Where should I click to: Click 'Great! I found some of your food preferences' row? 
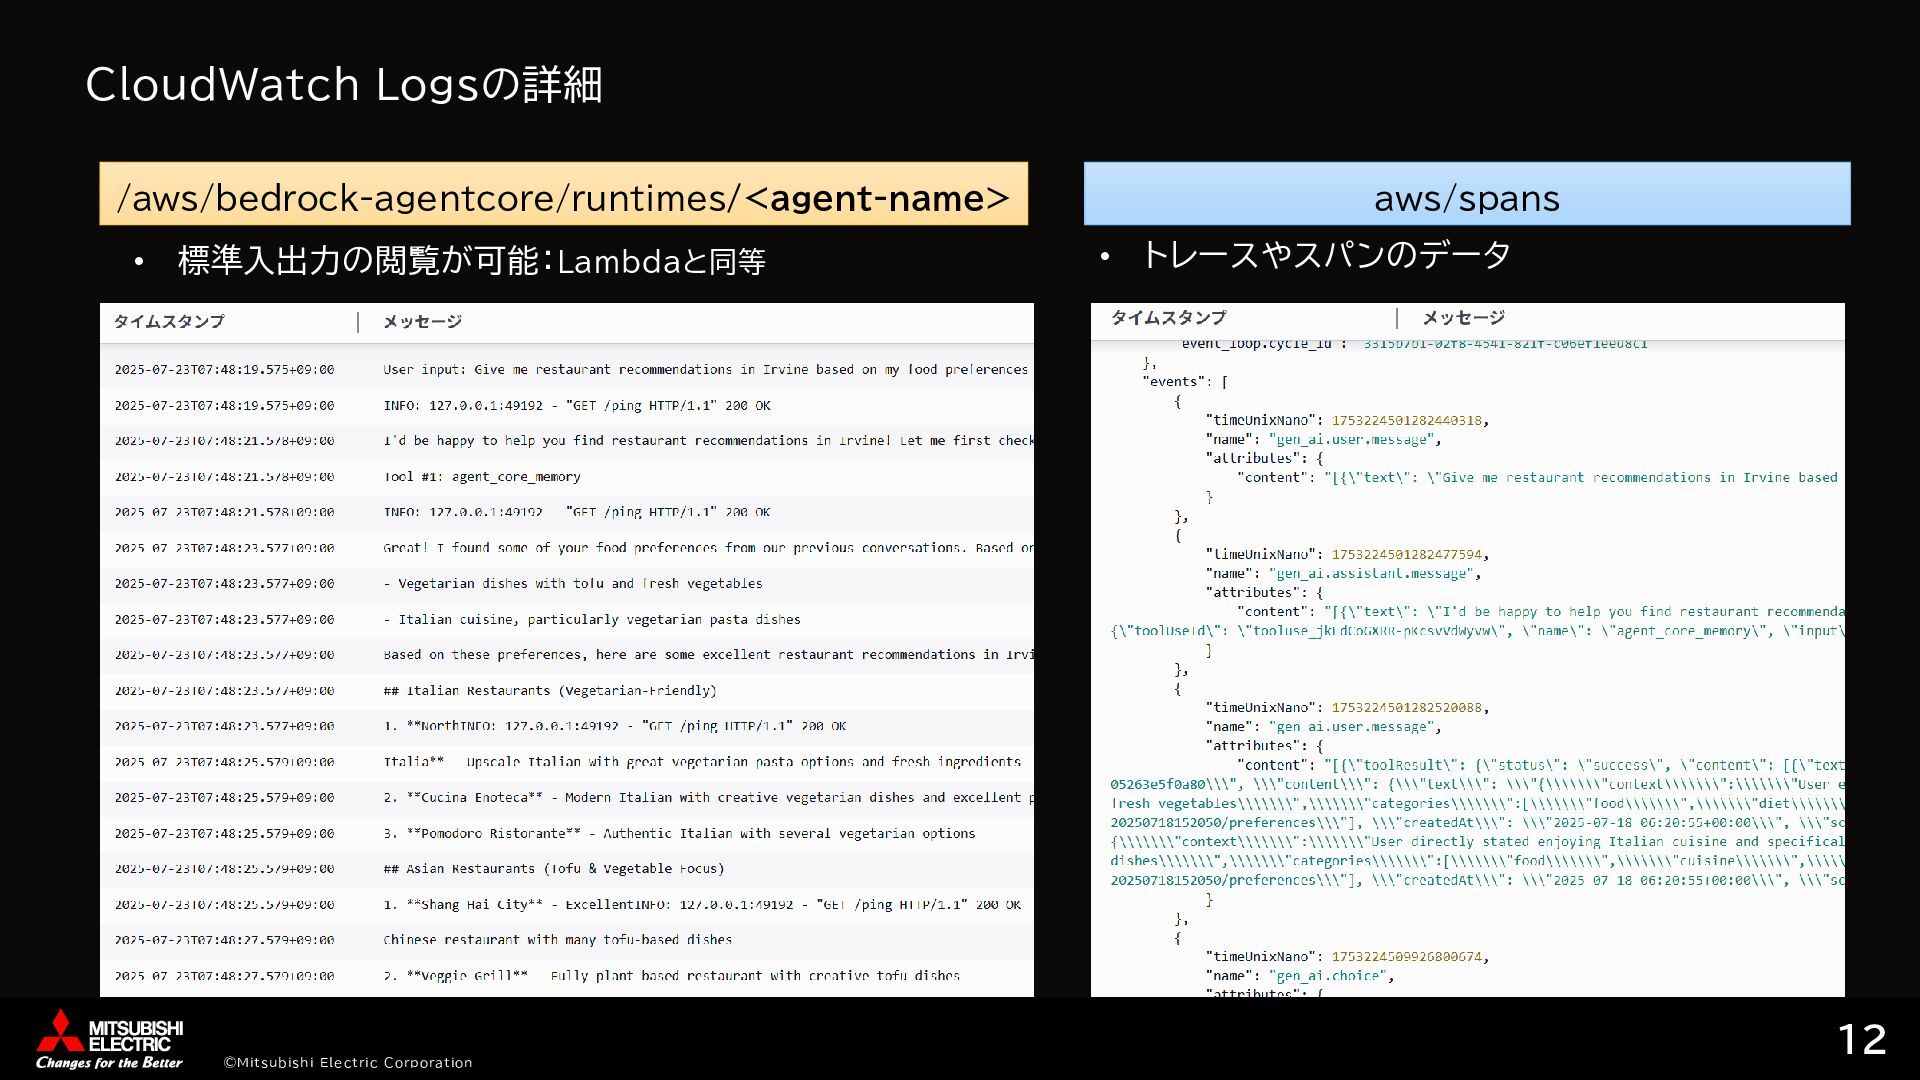[567, 547]
